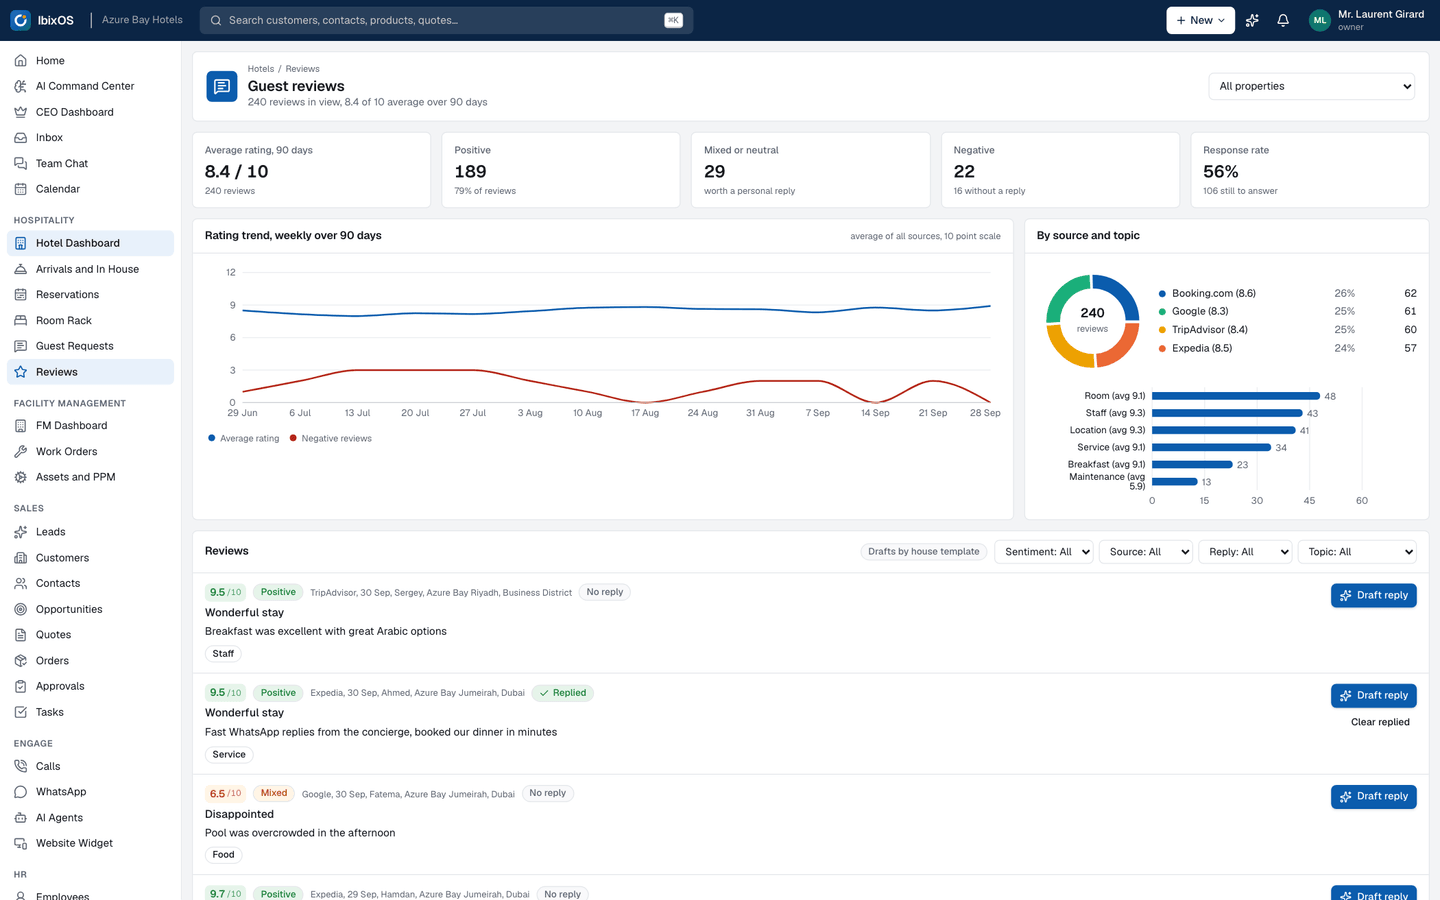1440x900 pixels.
Task: Click the Reservations icon
Action: pos(21,294)
